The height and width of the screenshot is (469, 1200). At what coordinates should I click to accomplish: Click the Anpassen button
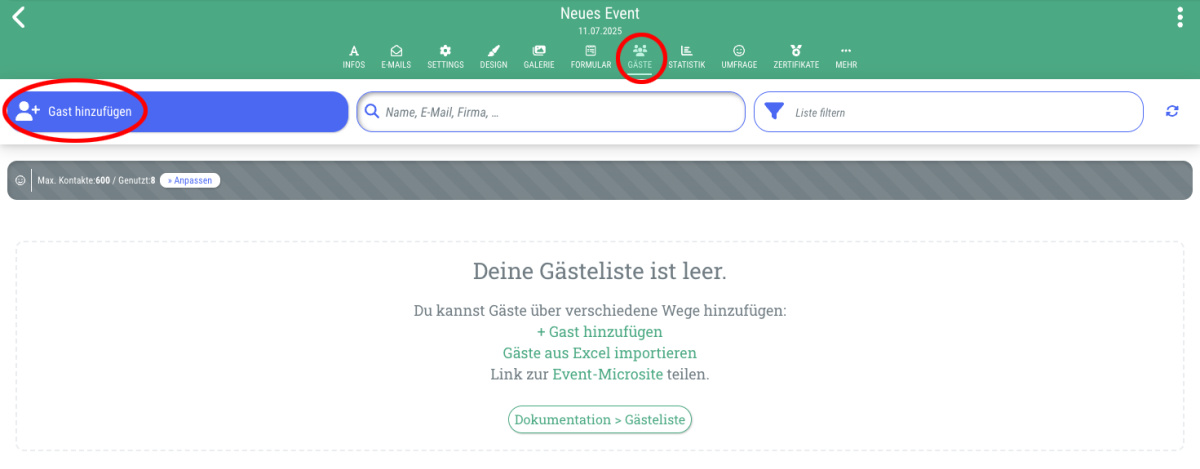pos(190,181)
